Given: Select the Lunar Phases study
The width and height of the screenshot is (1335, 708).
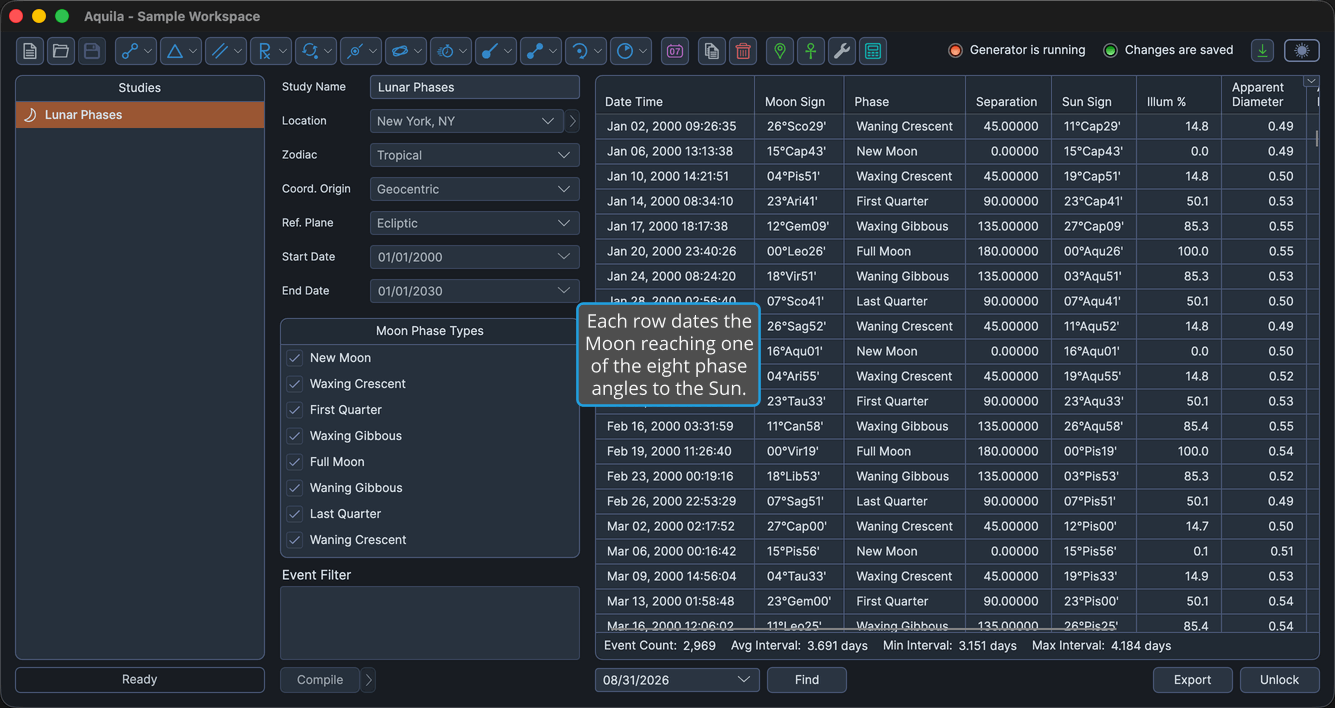Looking at the screenshot, I should click(x=140, y=115).
